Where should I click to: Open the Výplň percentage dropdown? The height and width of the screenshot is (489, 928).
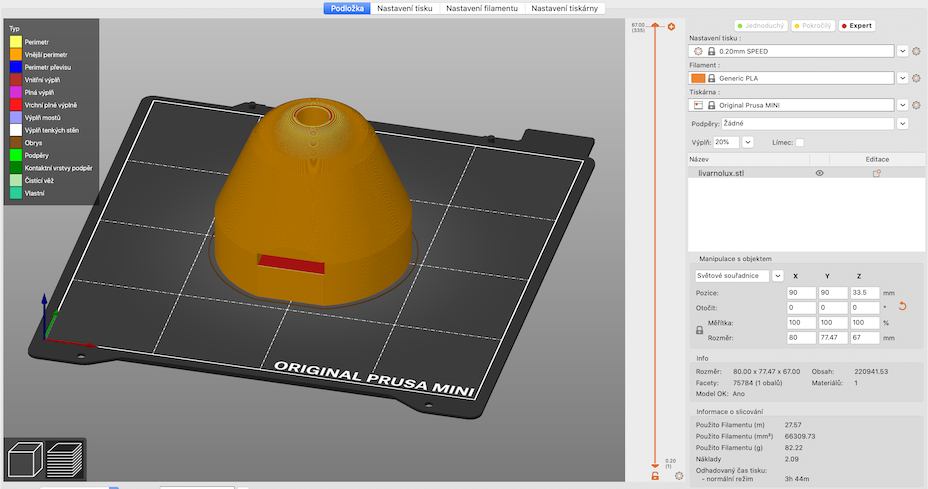(747, 142)
